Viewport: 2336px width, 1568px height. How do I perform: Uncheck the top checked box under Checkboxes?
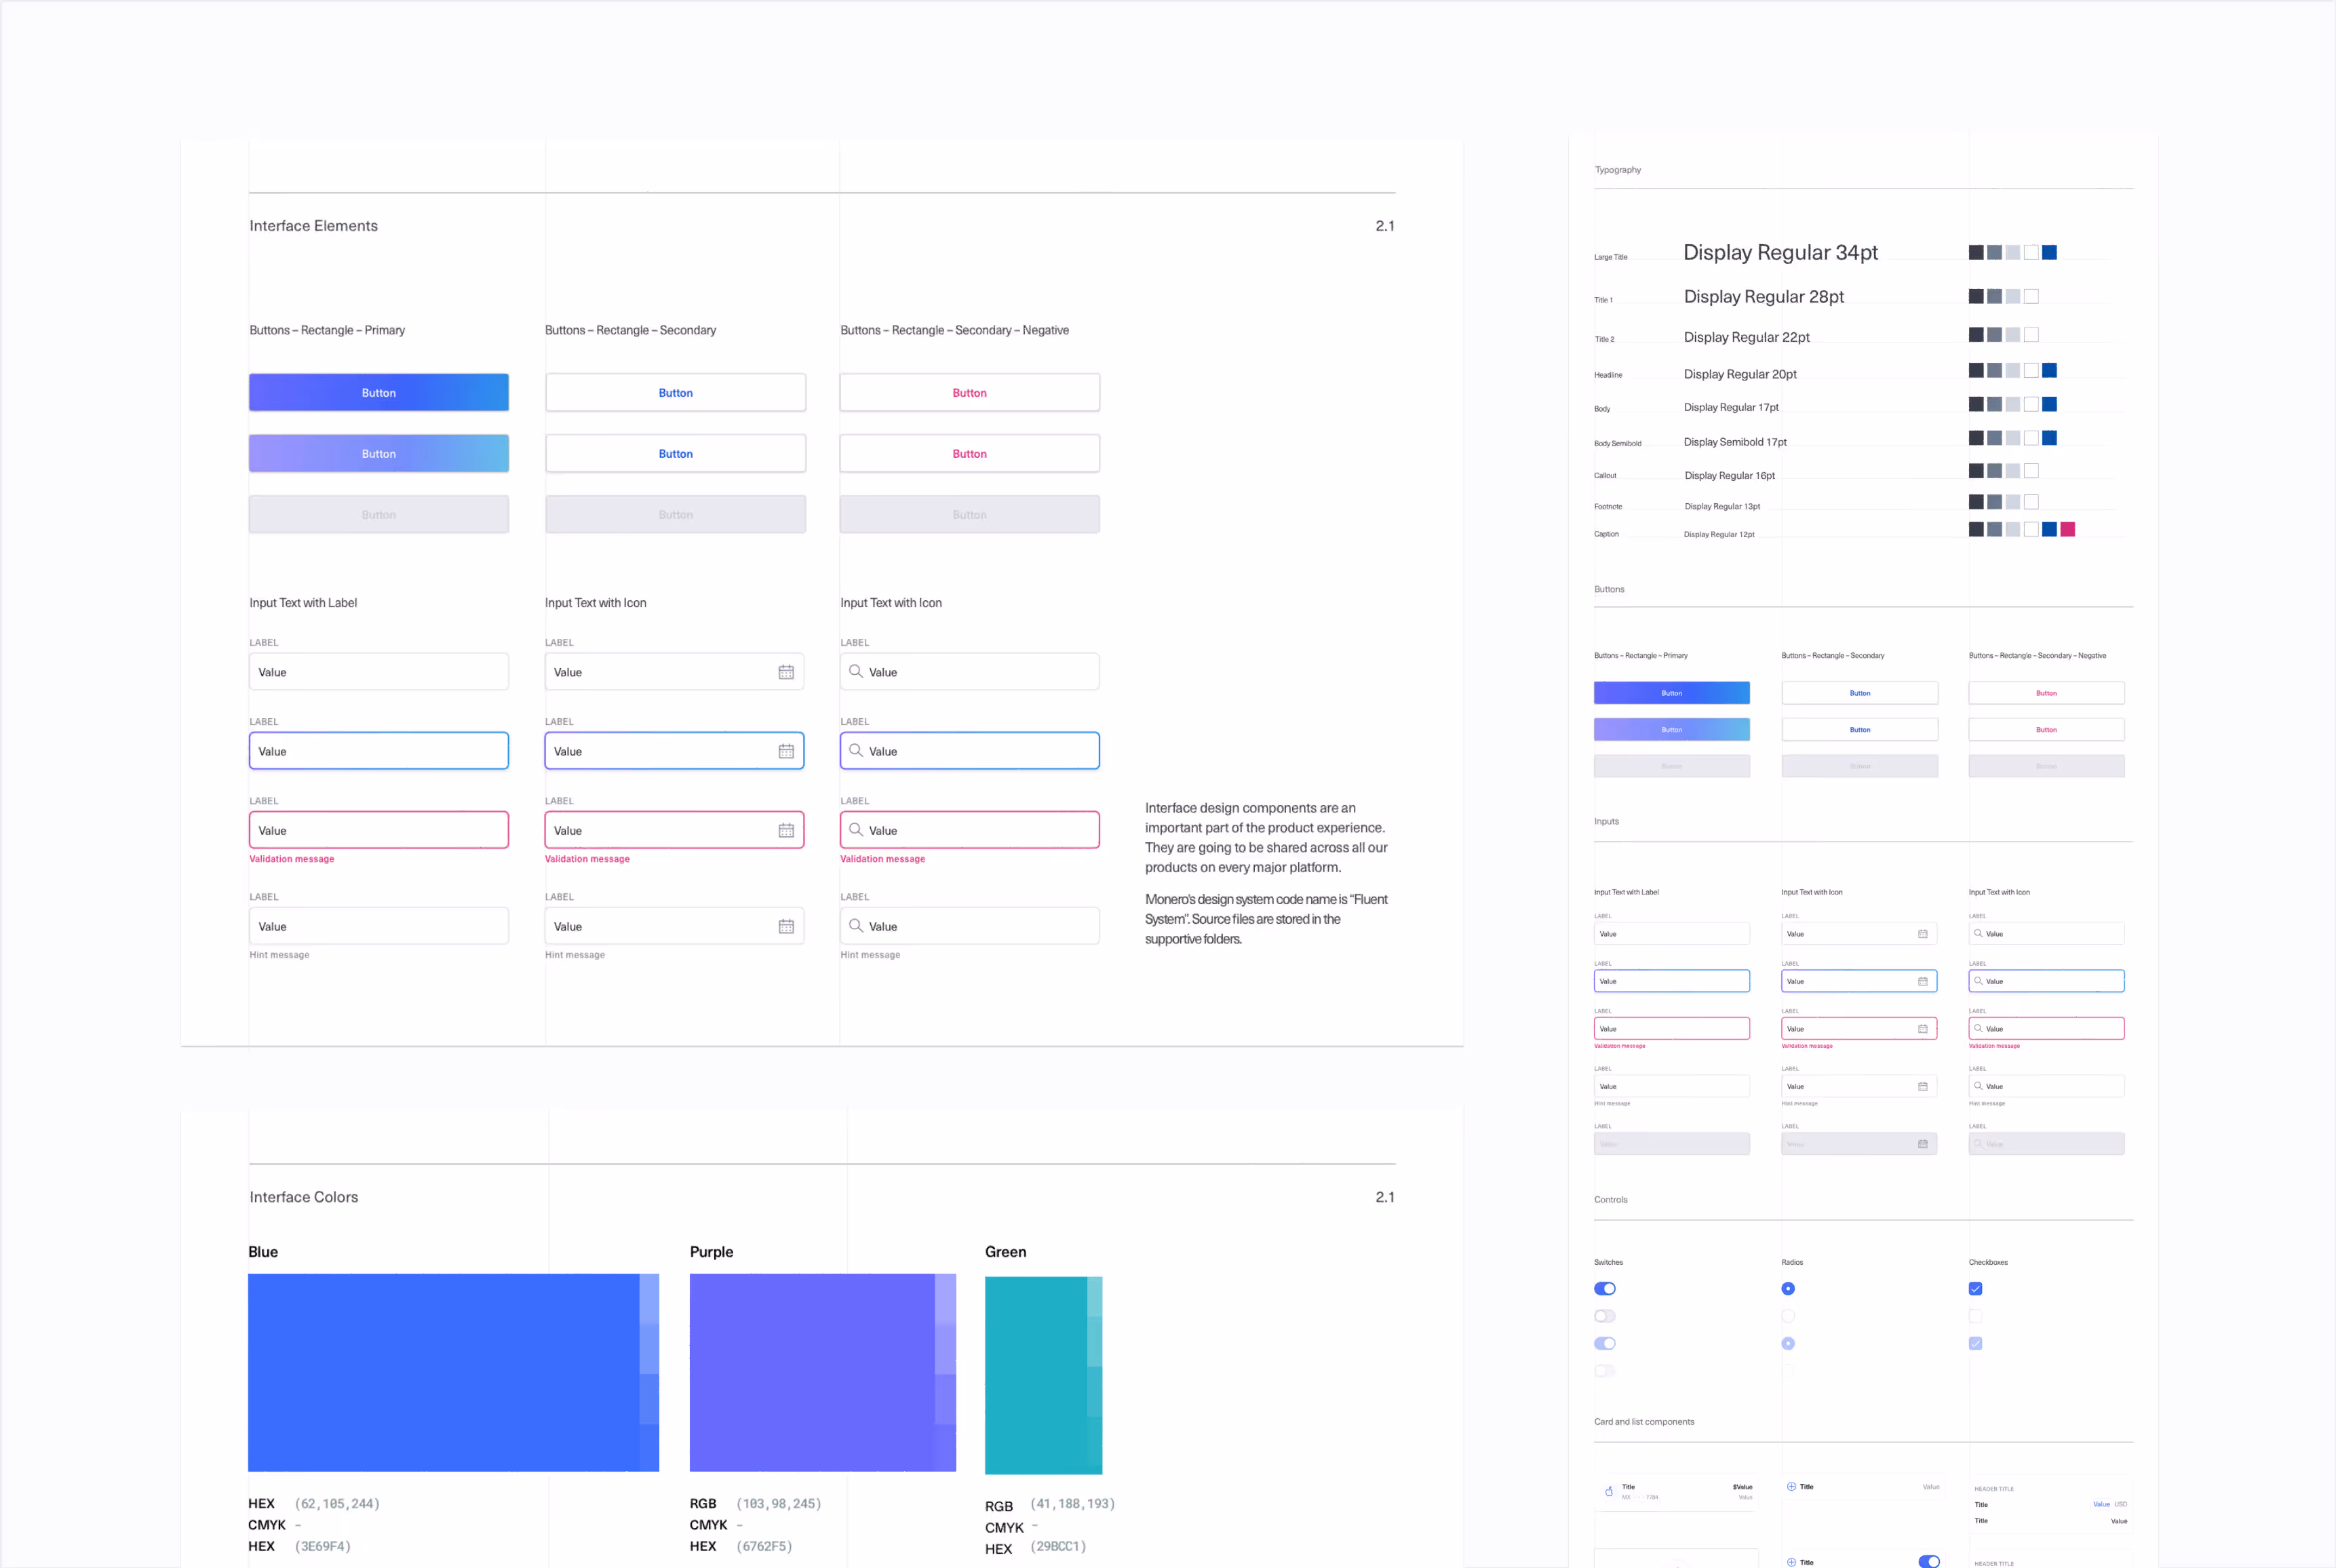tap(1975, 1288)
